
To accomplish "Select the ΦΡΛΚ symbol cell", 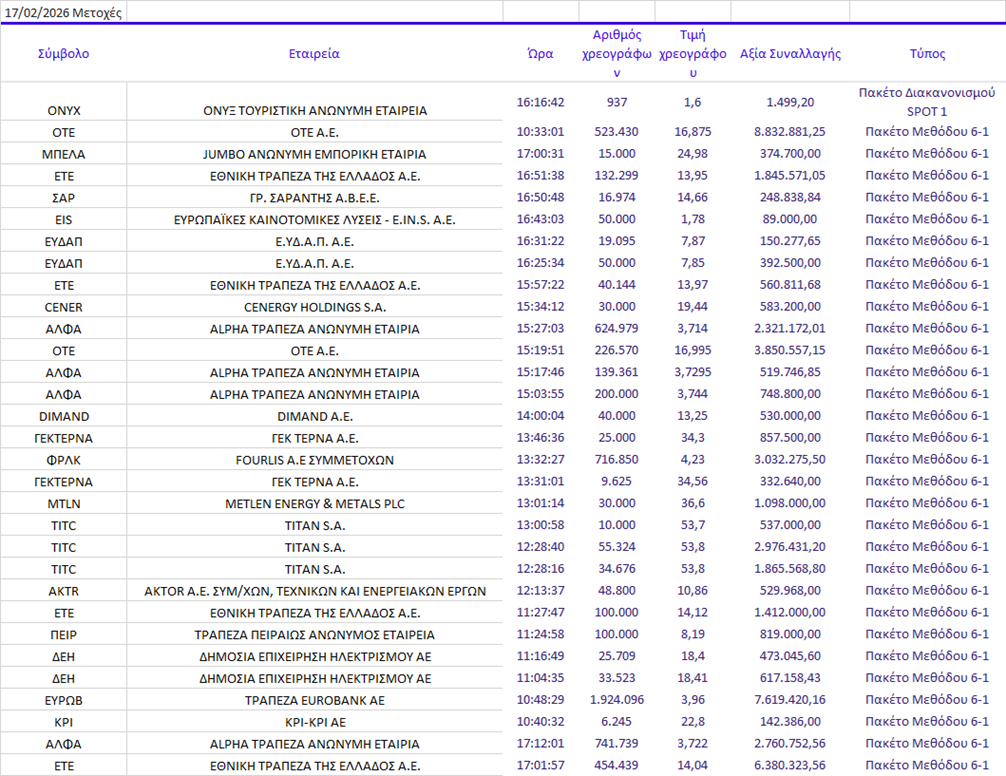I will pos(64,460).
